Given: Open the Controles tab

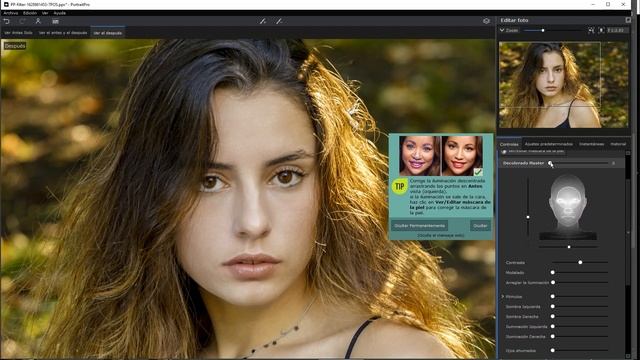Looking at the screenshot, I should (x=509, y=144).
